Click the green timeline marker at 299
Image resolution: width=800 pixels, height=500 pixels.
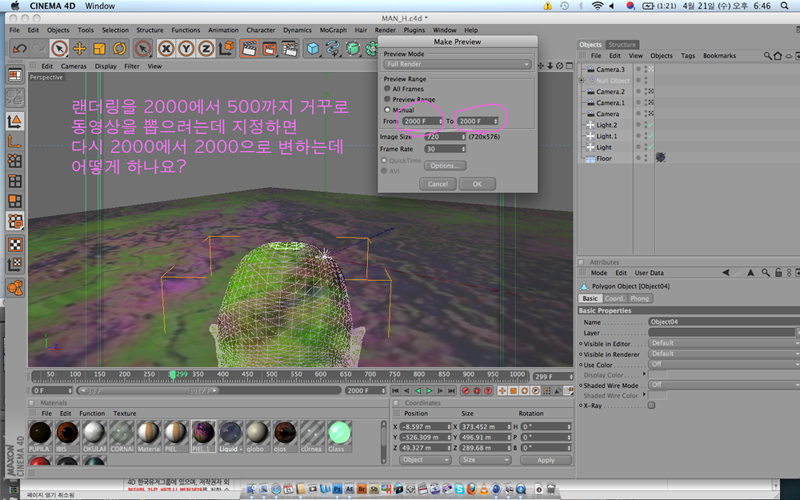point(173,376)
